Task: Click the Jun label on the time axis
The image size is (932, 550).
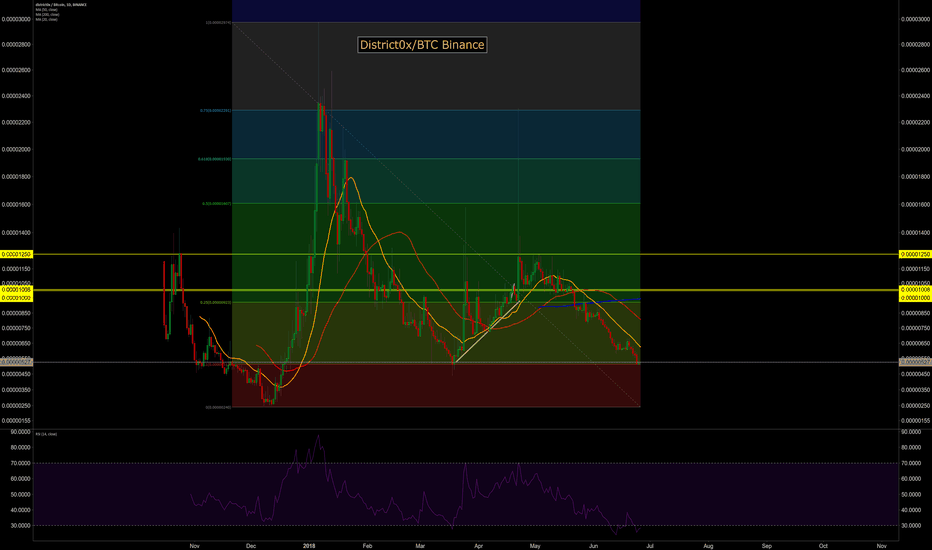Action: (593, 546)
